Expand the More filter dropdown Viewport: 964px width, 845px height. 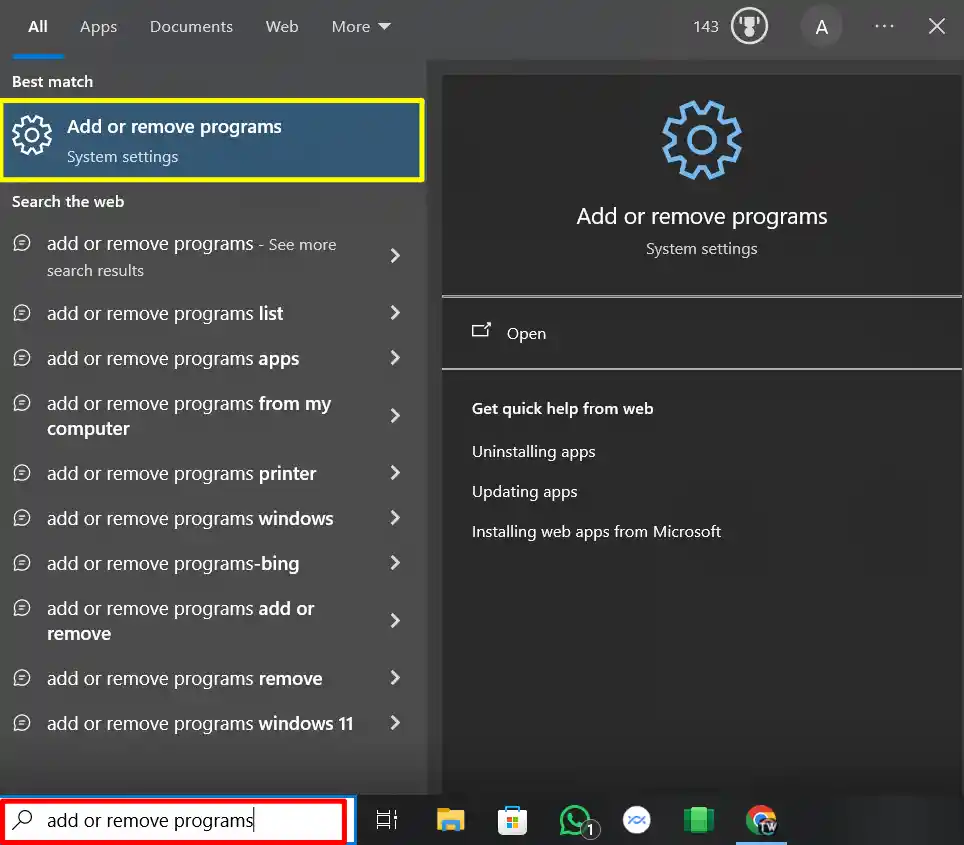point(360,26)
